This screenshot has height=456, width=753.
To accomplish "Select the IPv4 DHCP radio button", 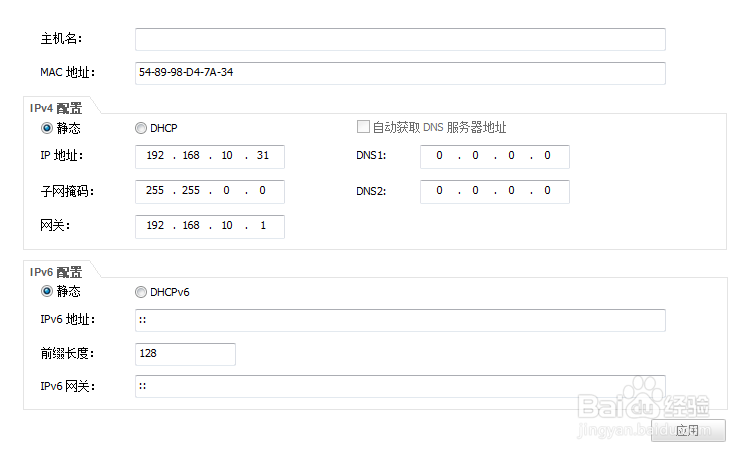I will pyautogui.click(x=140, y=128).
